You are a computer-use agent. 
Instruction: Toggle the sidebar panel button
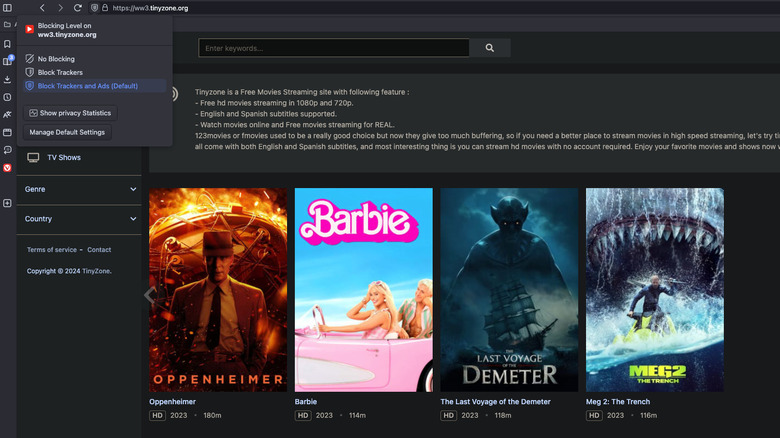pos(7,8)
